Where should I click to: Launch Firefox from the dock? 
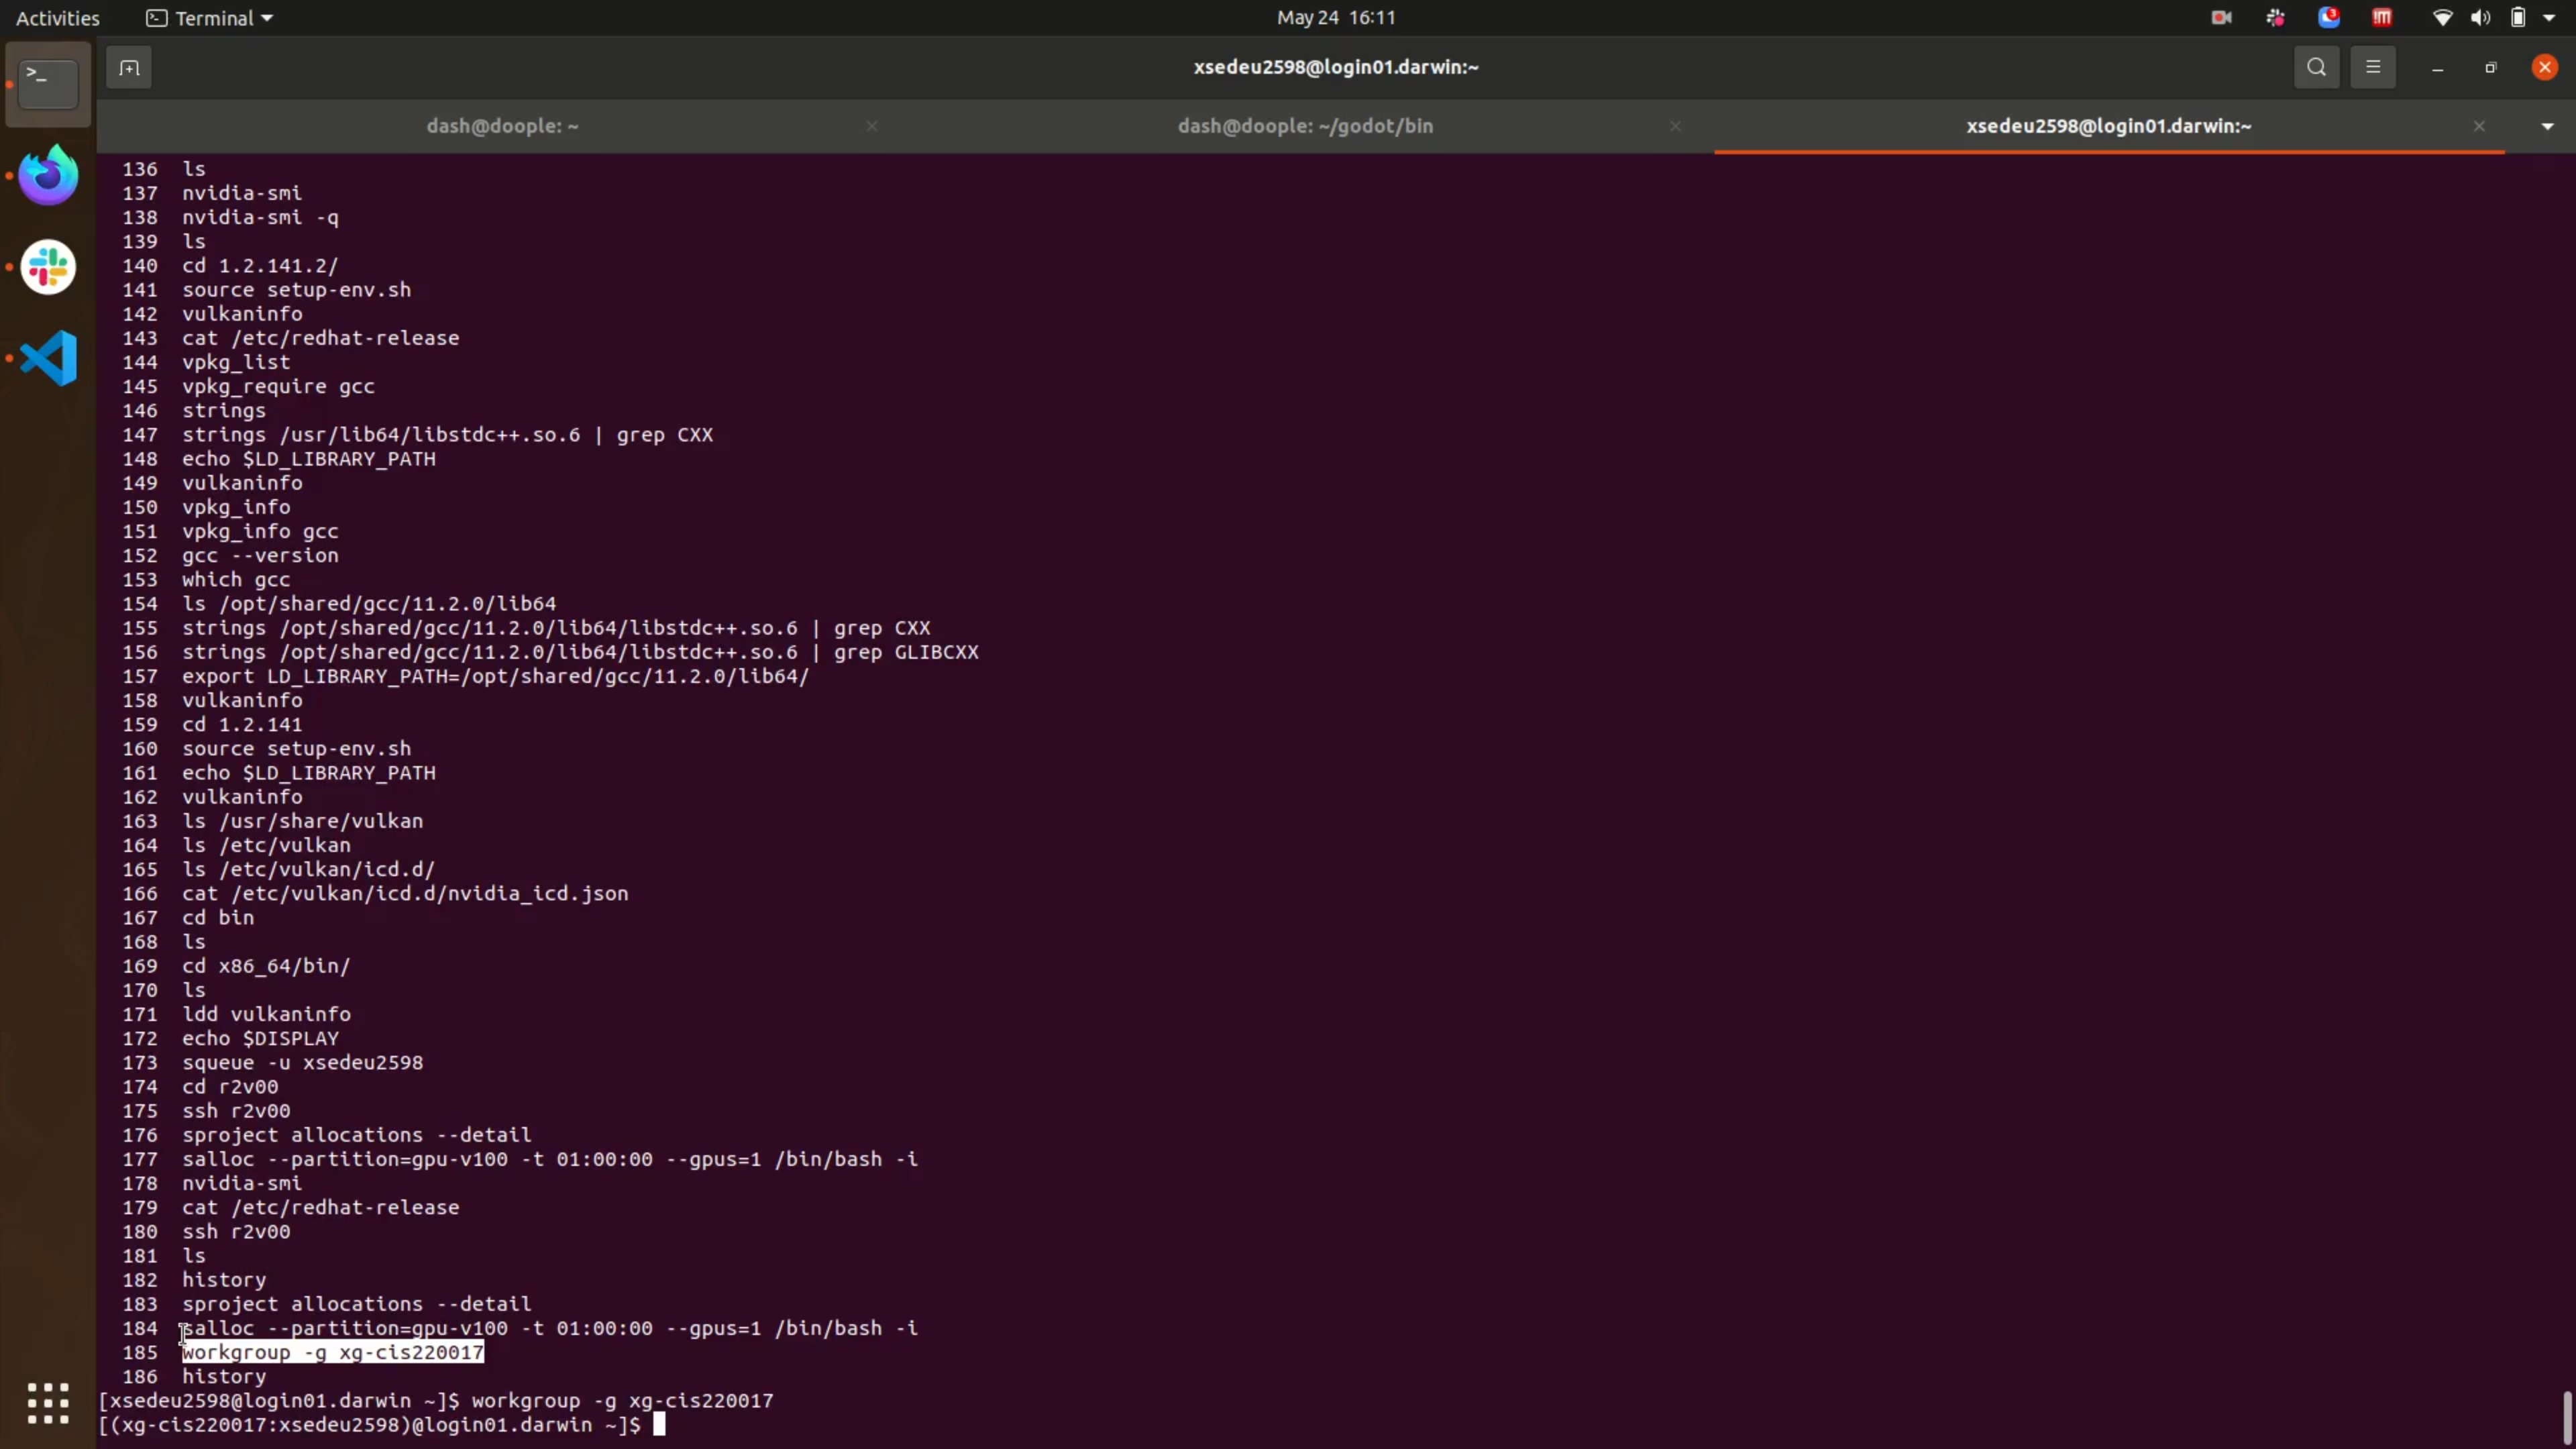(x=48, y=175)
